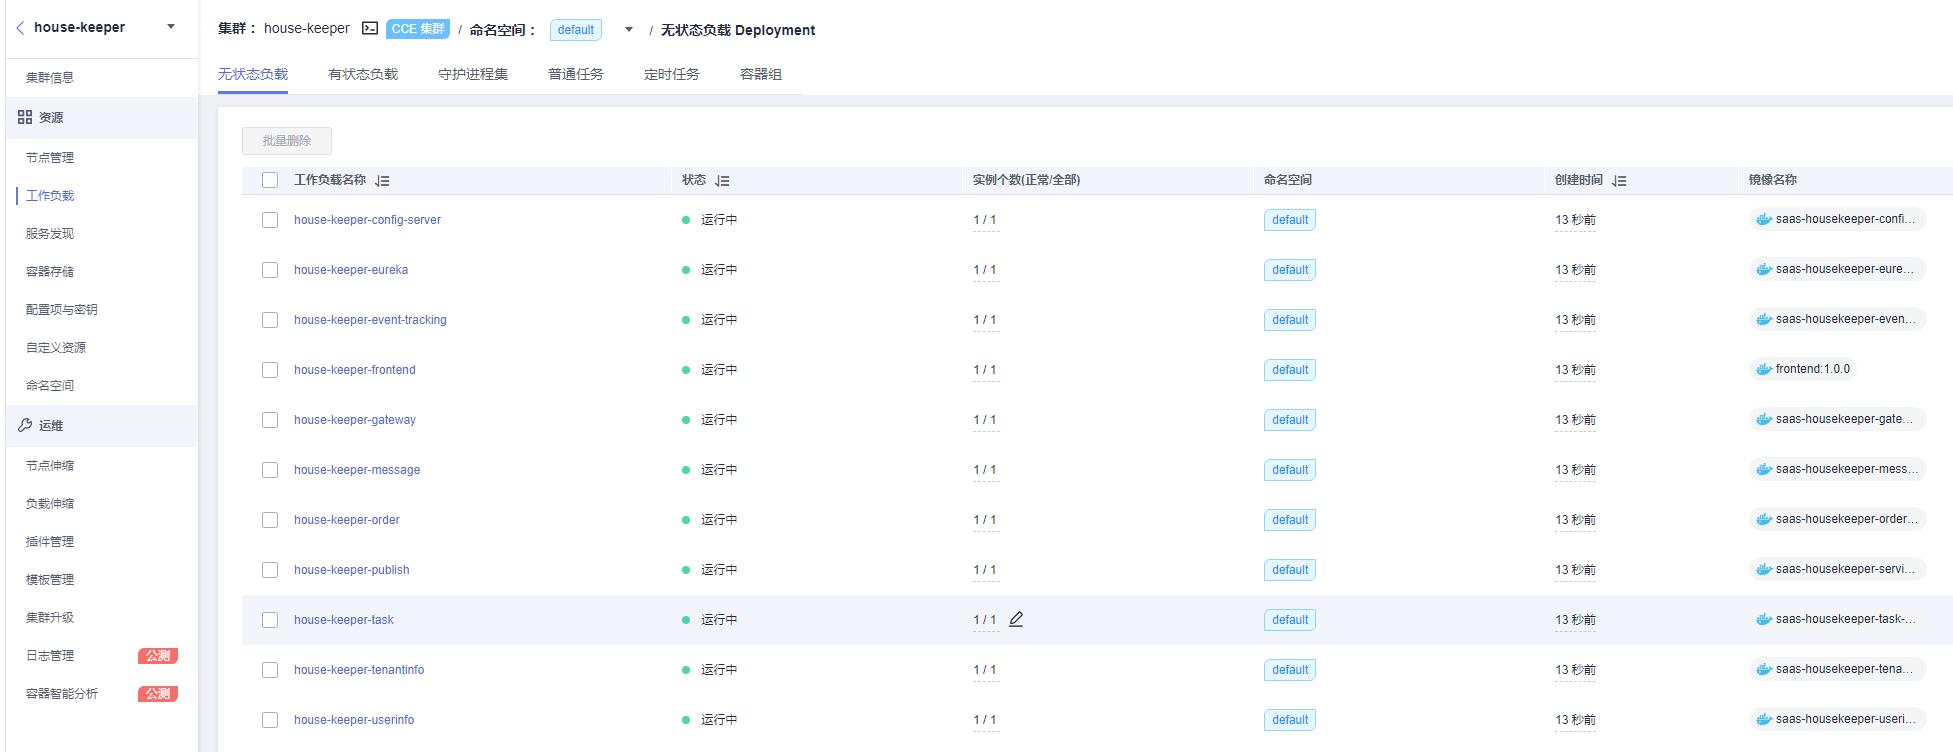Switch to 定时任务 tab
The image size is (1953, 752).
point(672,74)
